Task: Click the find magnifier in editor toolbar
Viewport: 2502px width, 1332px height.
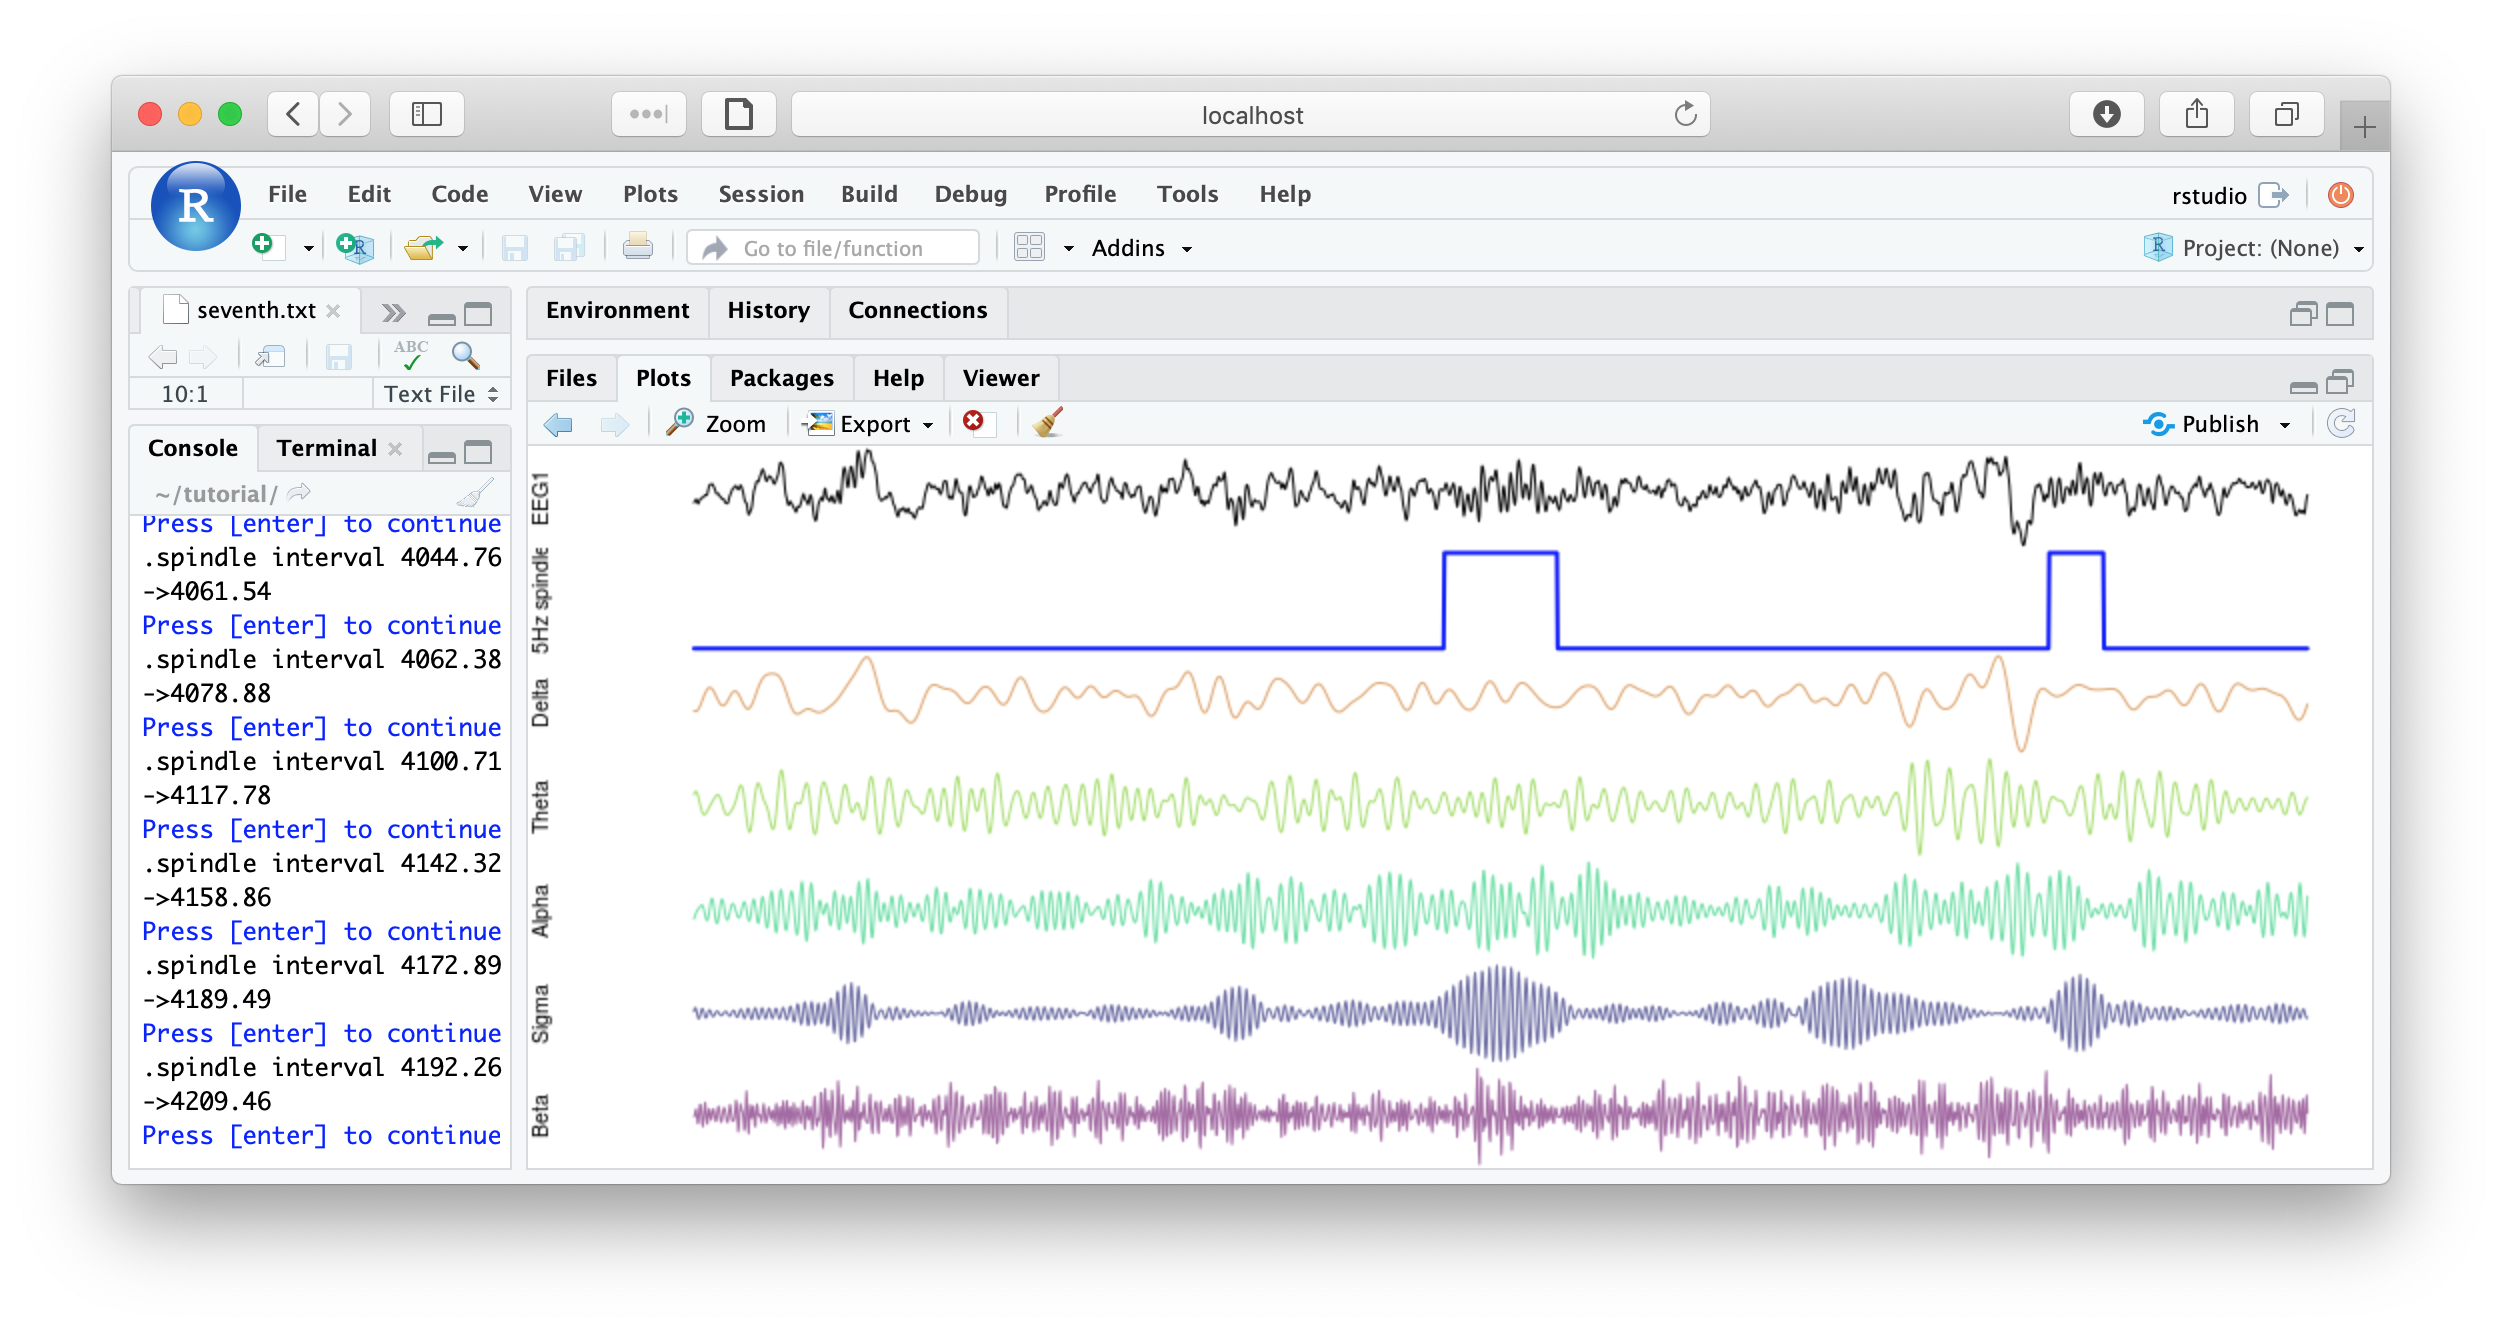Action: pyautogui.click(x=465, y=356)
